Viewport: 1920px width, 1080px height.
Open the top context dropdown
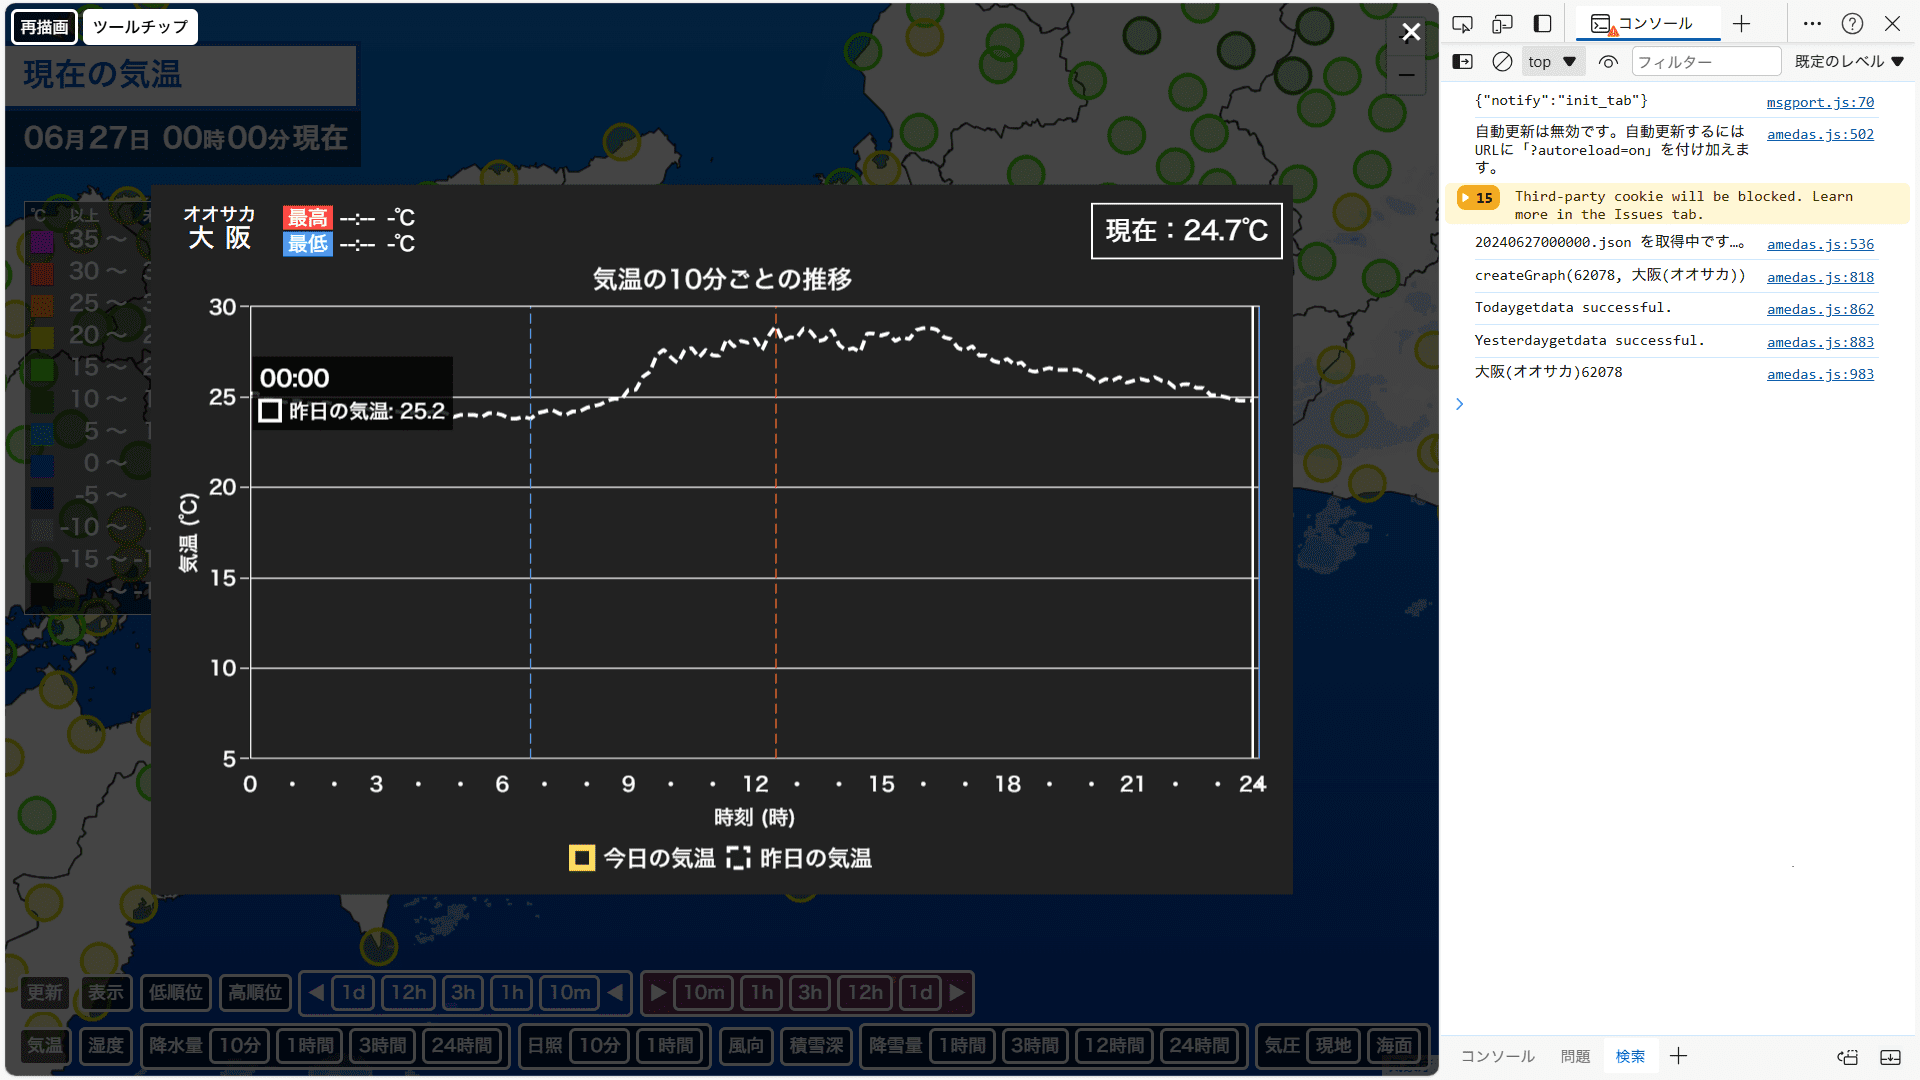[1552, 62]
